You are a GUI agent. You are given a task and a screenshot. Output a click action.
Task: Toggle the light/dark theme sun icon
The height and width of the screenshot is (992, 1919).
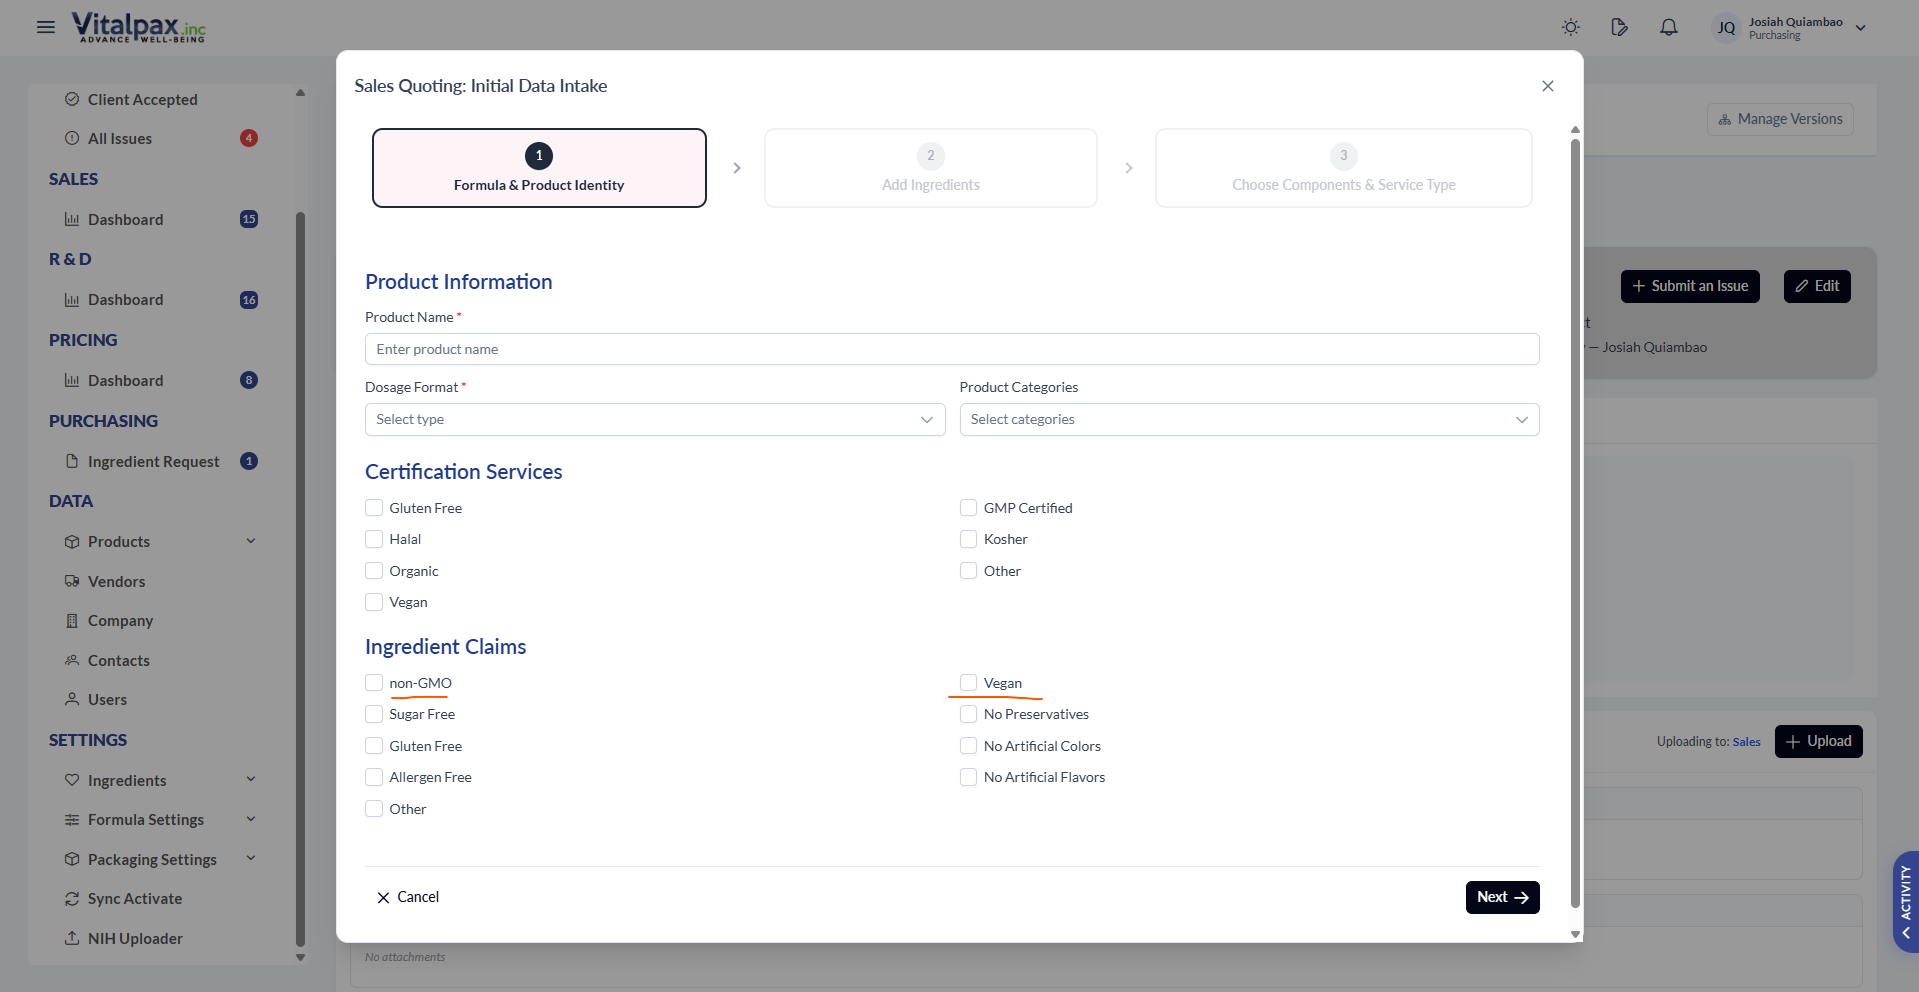(x=1571, y=27)
